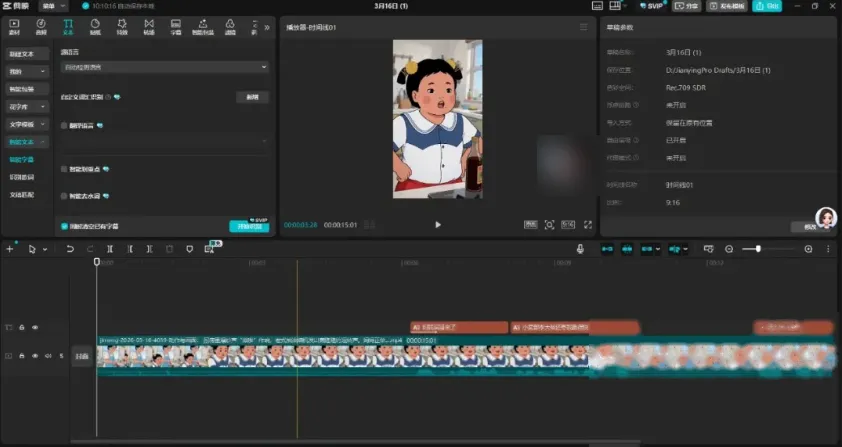Image resolution: width=842 pixels, height=447 pixels.
Task: Click the fullscreen icon in the player
Action: coord(588,225)
